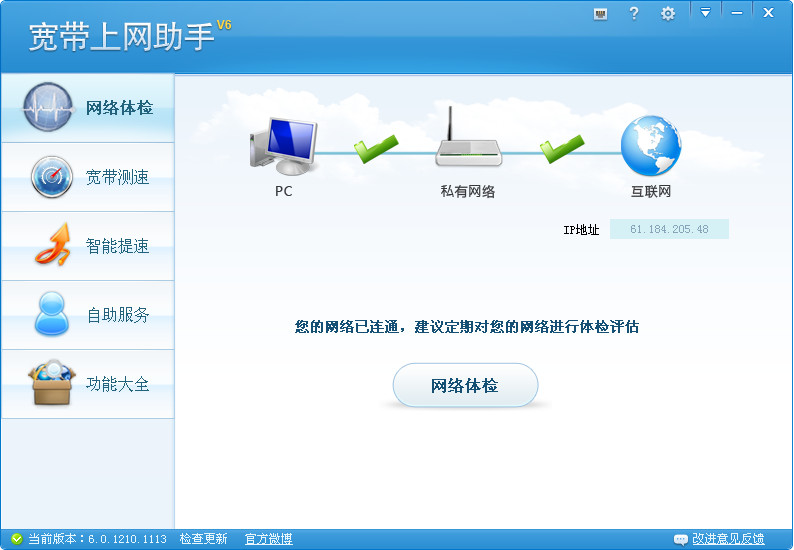The image size is (794, 550).
Task: Start the 网络体检 checkup button
Action: (465, 385)
